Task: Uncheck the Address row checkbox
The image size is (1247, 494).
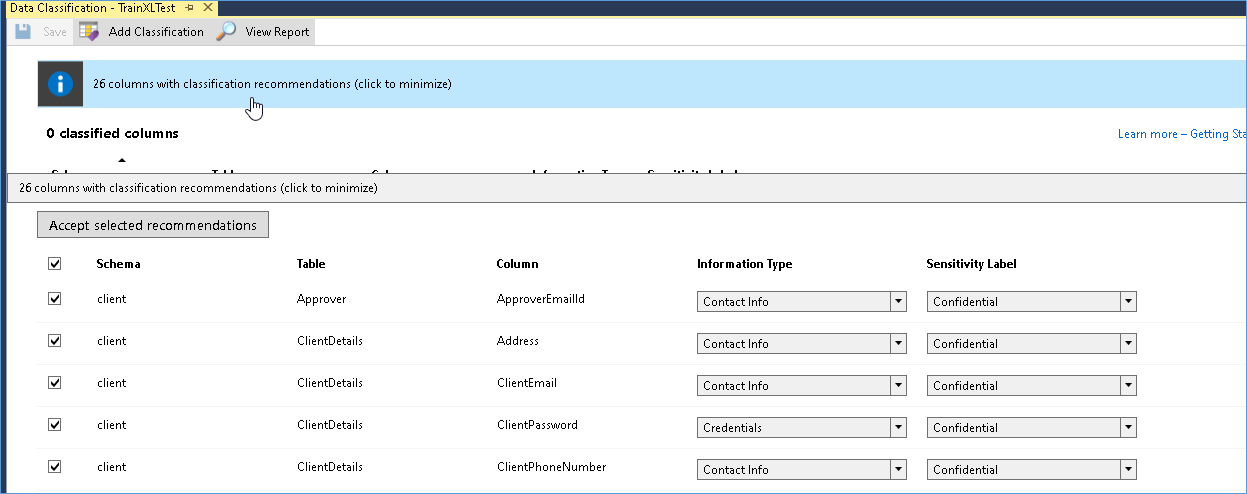Action: 55,340
